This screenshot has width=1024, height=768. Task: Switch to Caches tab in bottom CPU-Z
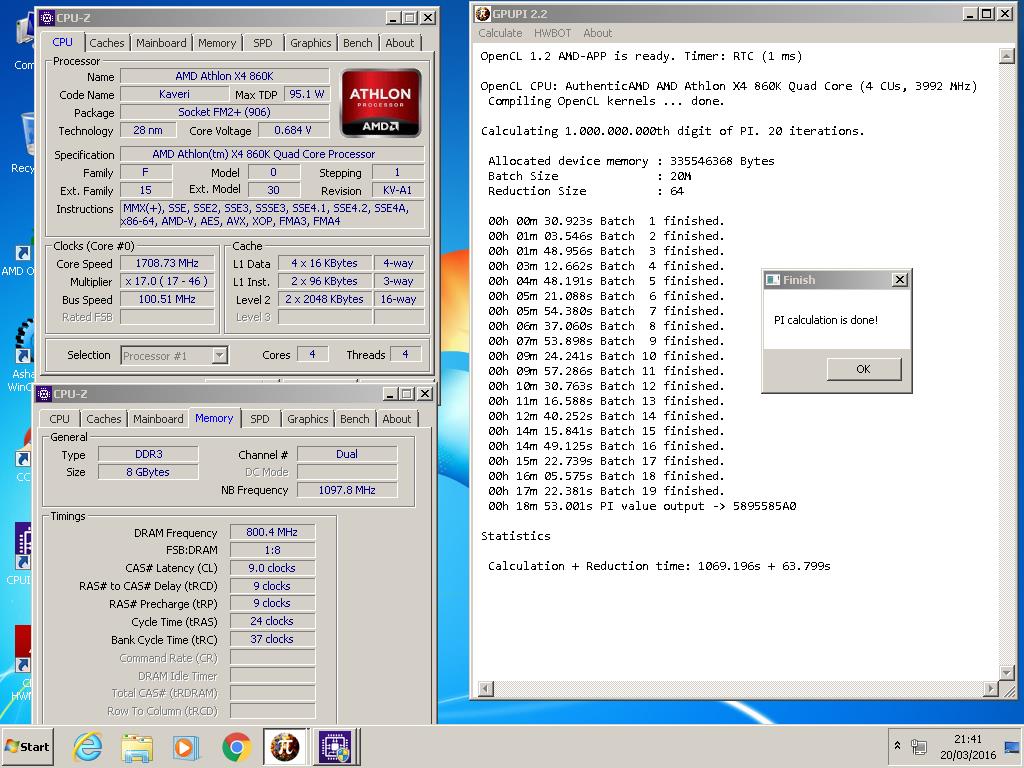coord(104,419)
